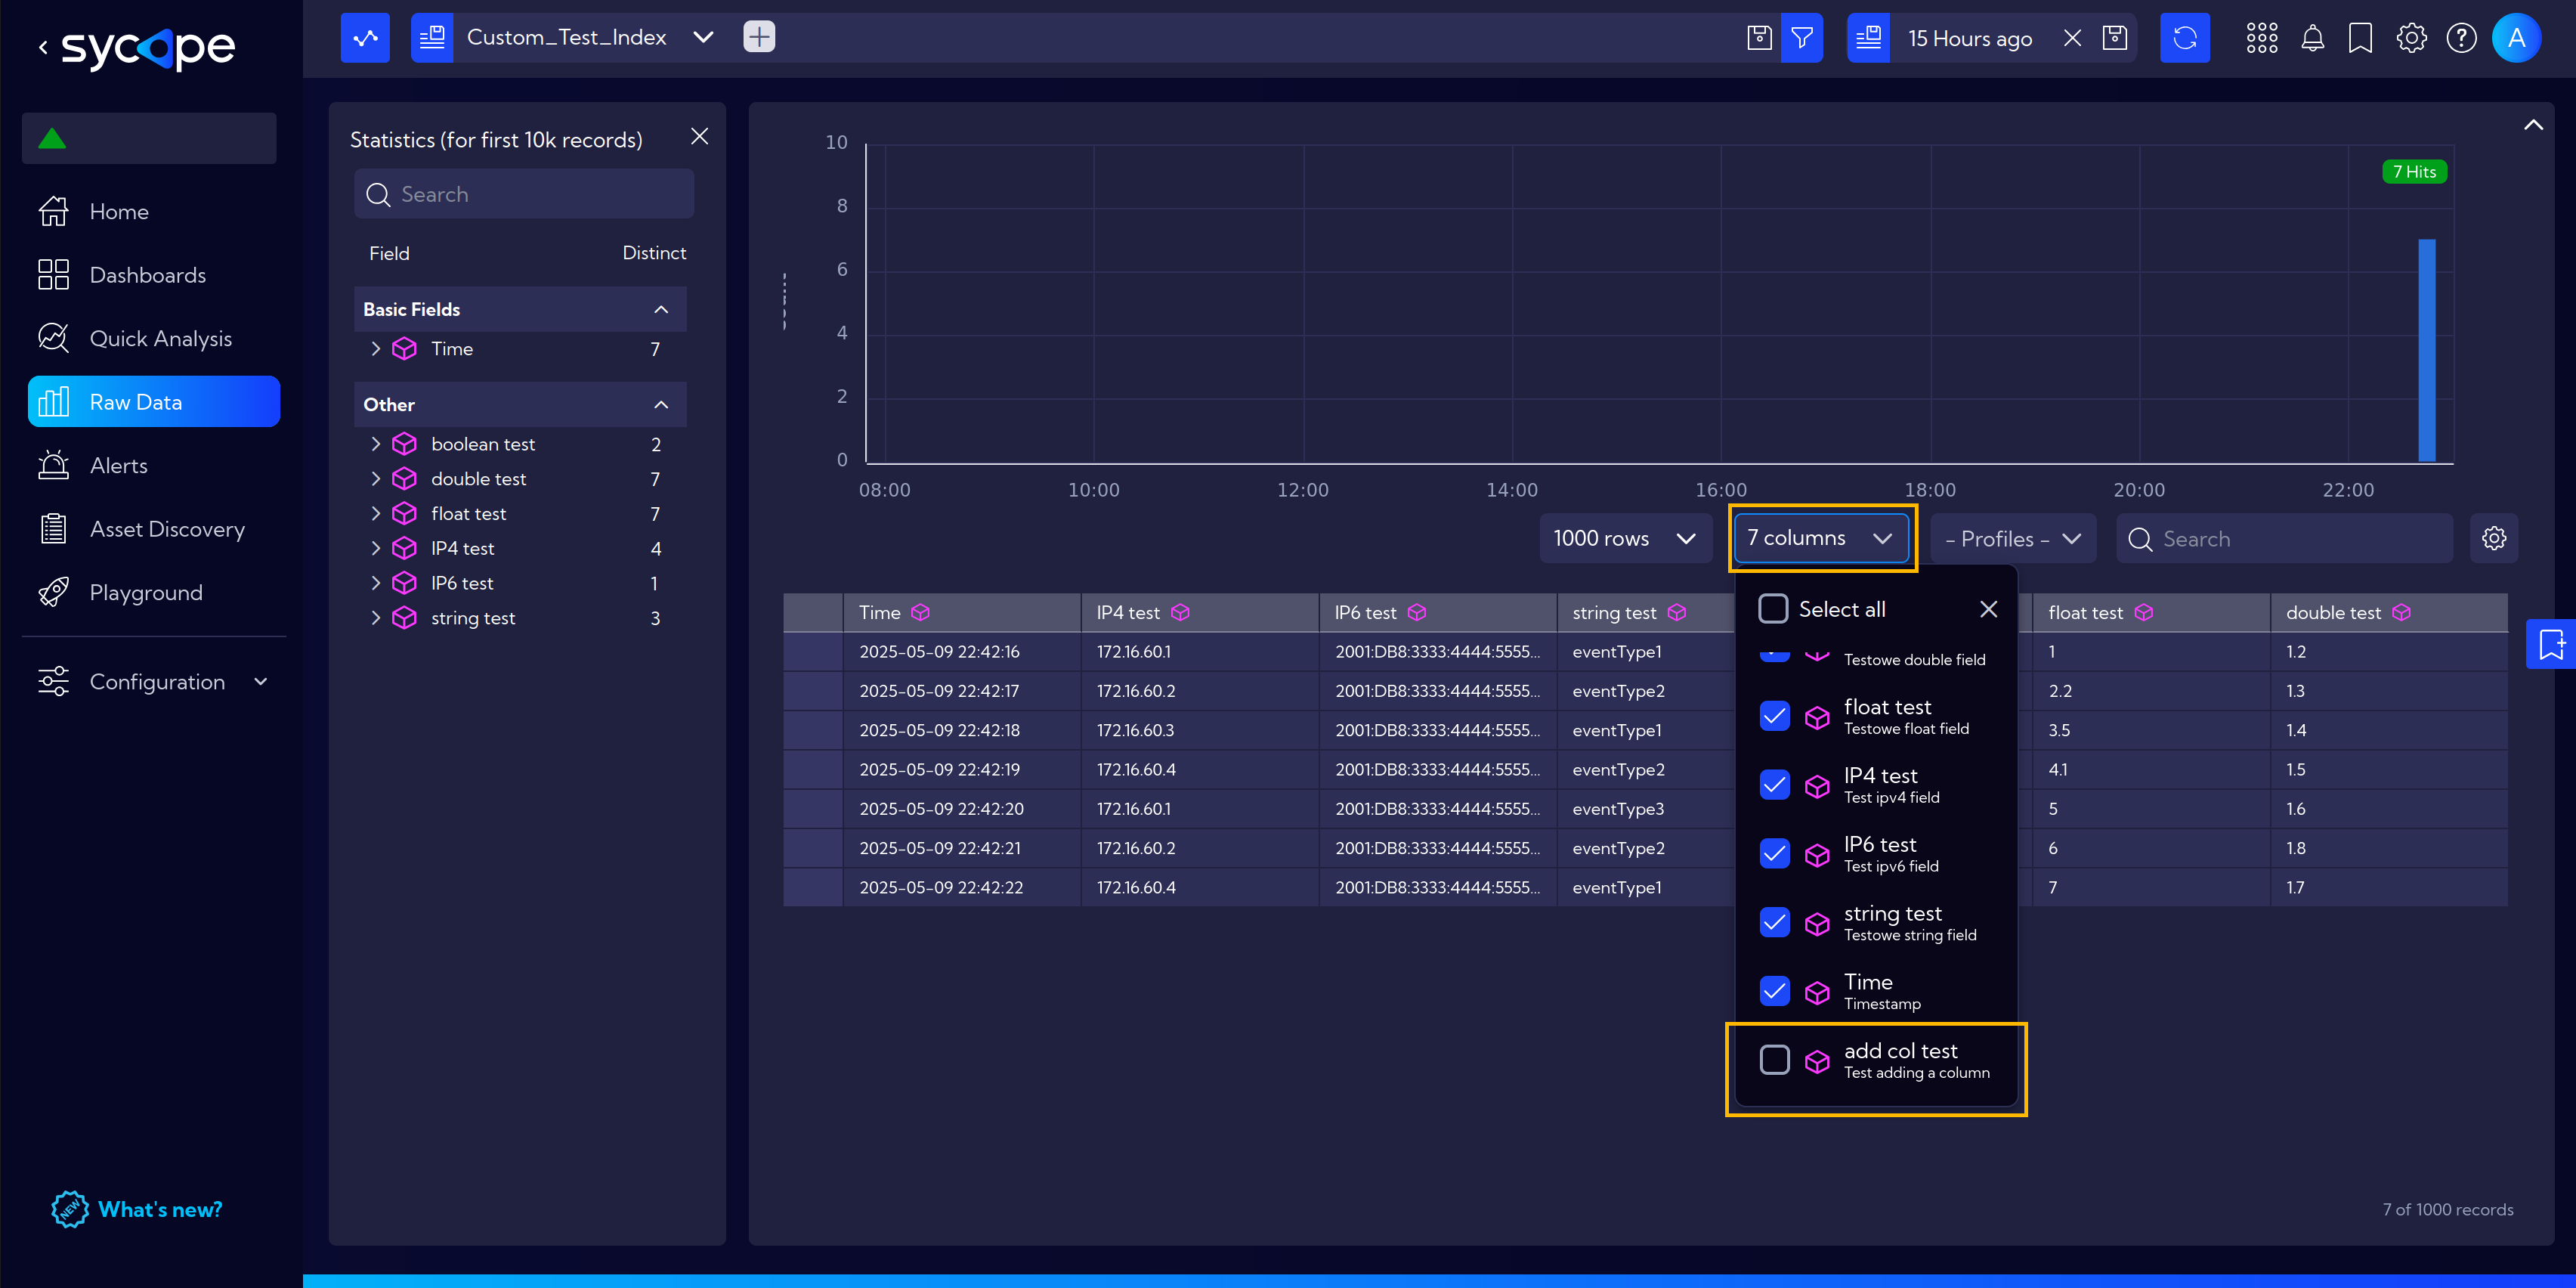Viewport: 2576px width, 1288px height.
Task: Check the add col test column
Action: tap(1774, 1060)
